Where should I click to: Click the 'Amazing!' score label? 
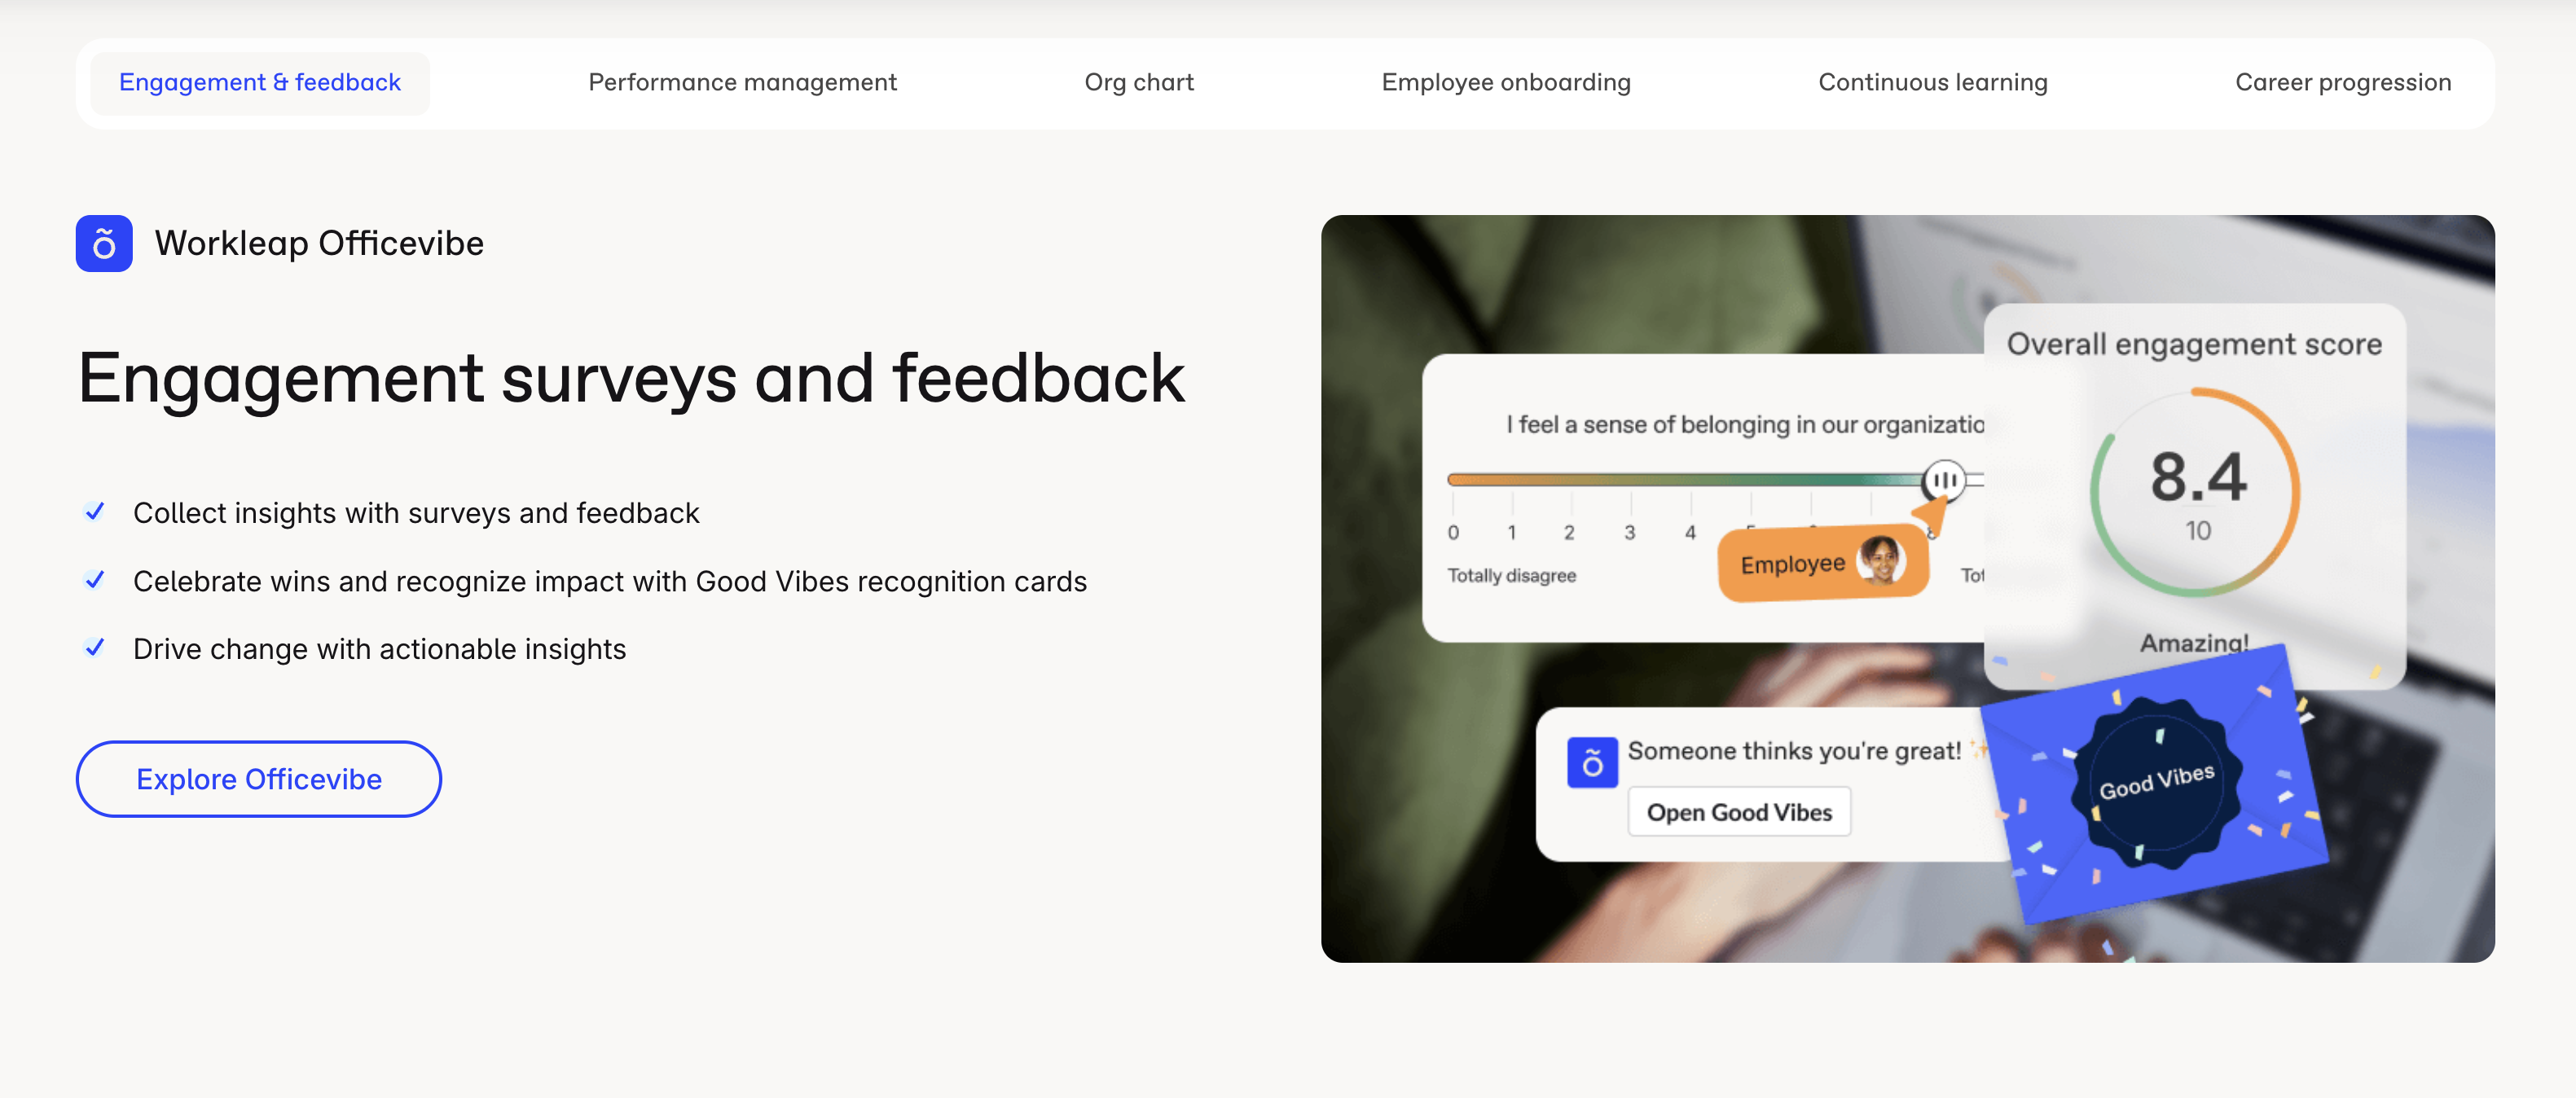tap(2194, 643)
